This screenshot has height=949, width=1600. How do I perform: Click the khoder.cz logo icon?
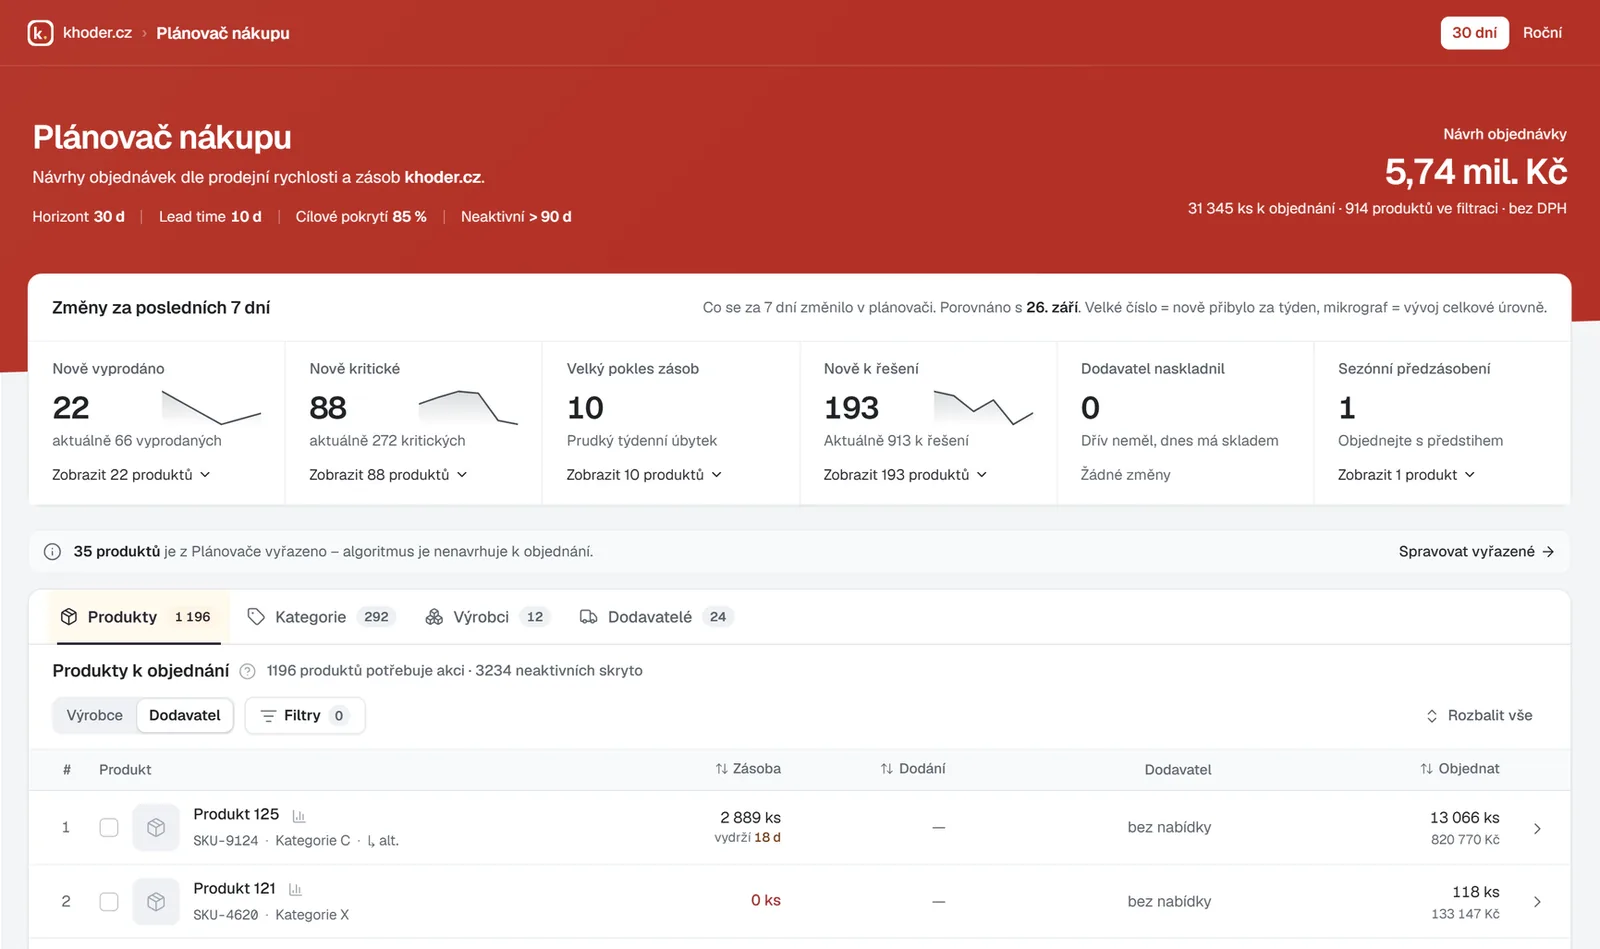pyautogui.click(x=40, y=33)
